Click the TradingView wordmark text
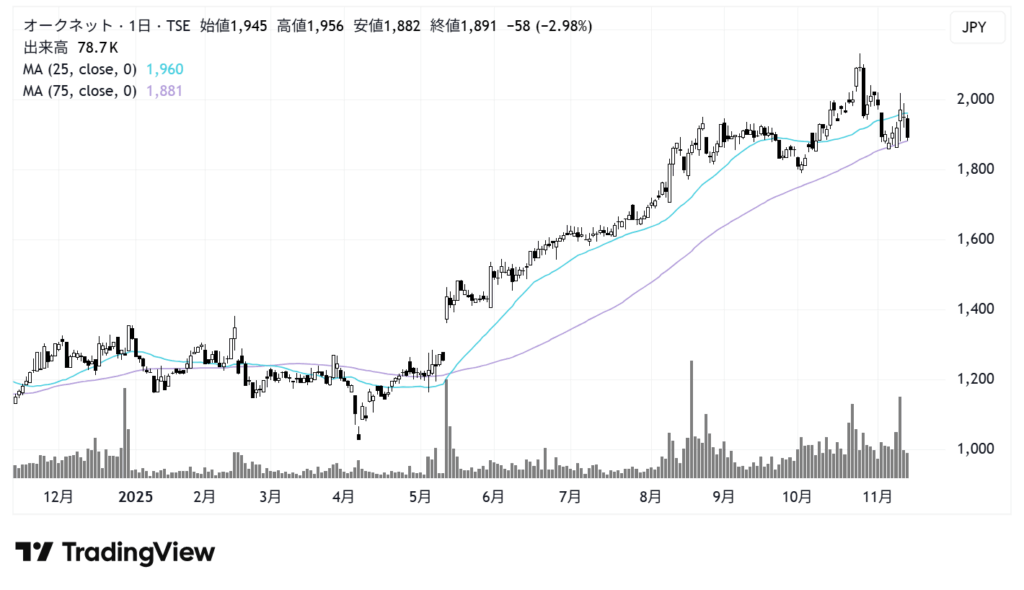 (138, 553)
